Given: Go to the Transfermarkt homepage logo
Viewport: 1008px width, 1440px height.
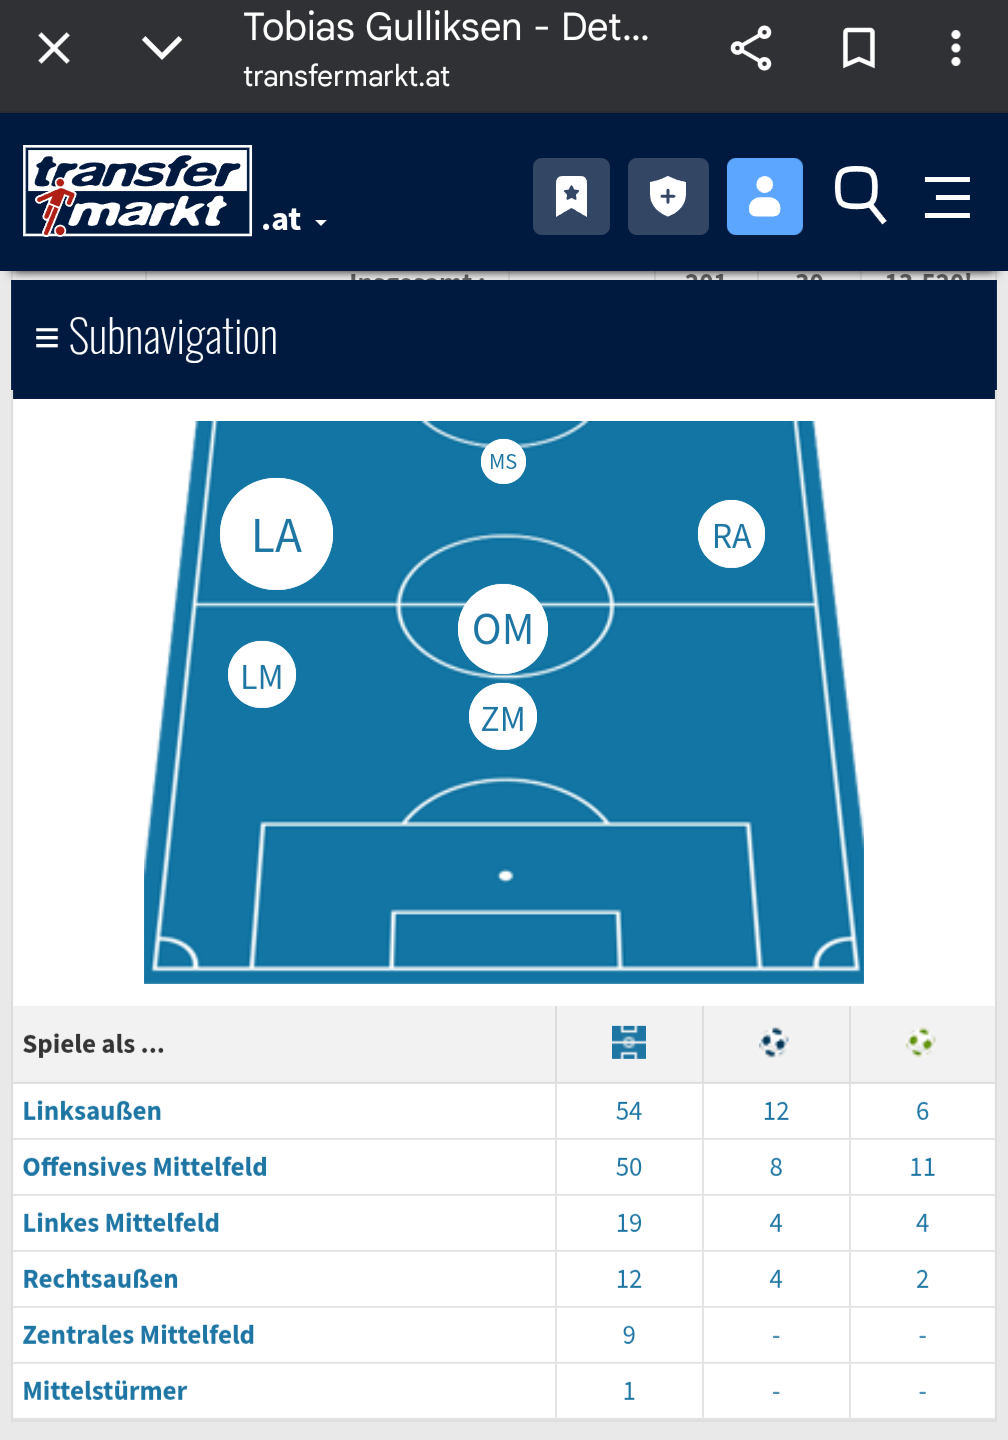Looking at the screenshot, I should 137,191.
